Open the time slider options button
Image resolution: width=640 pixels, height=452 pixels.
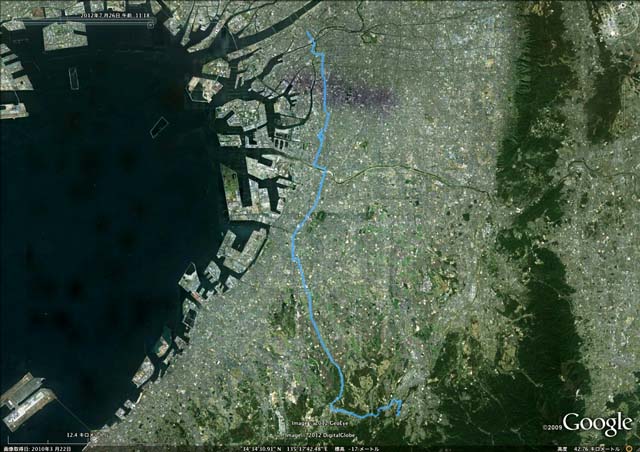pyautogui.click(x=151, y=25)
